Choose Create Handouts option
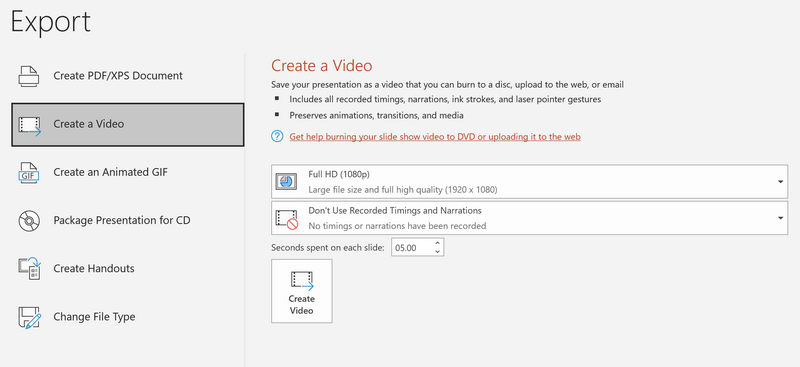Screen dimensions: 800x367 coord(128,268)
